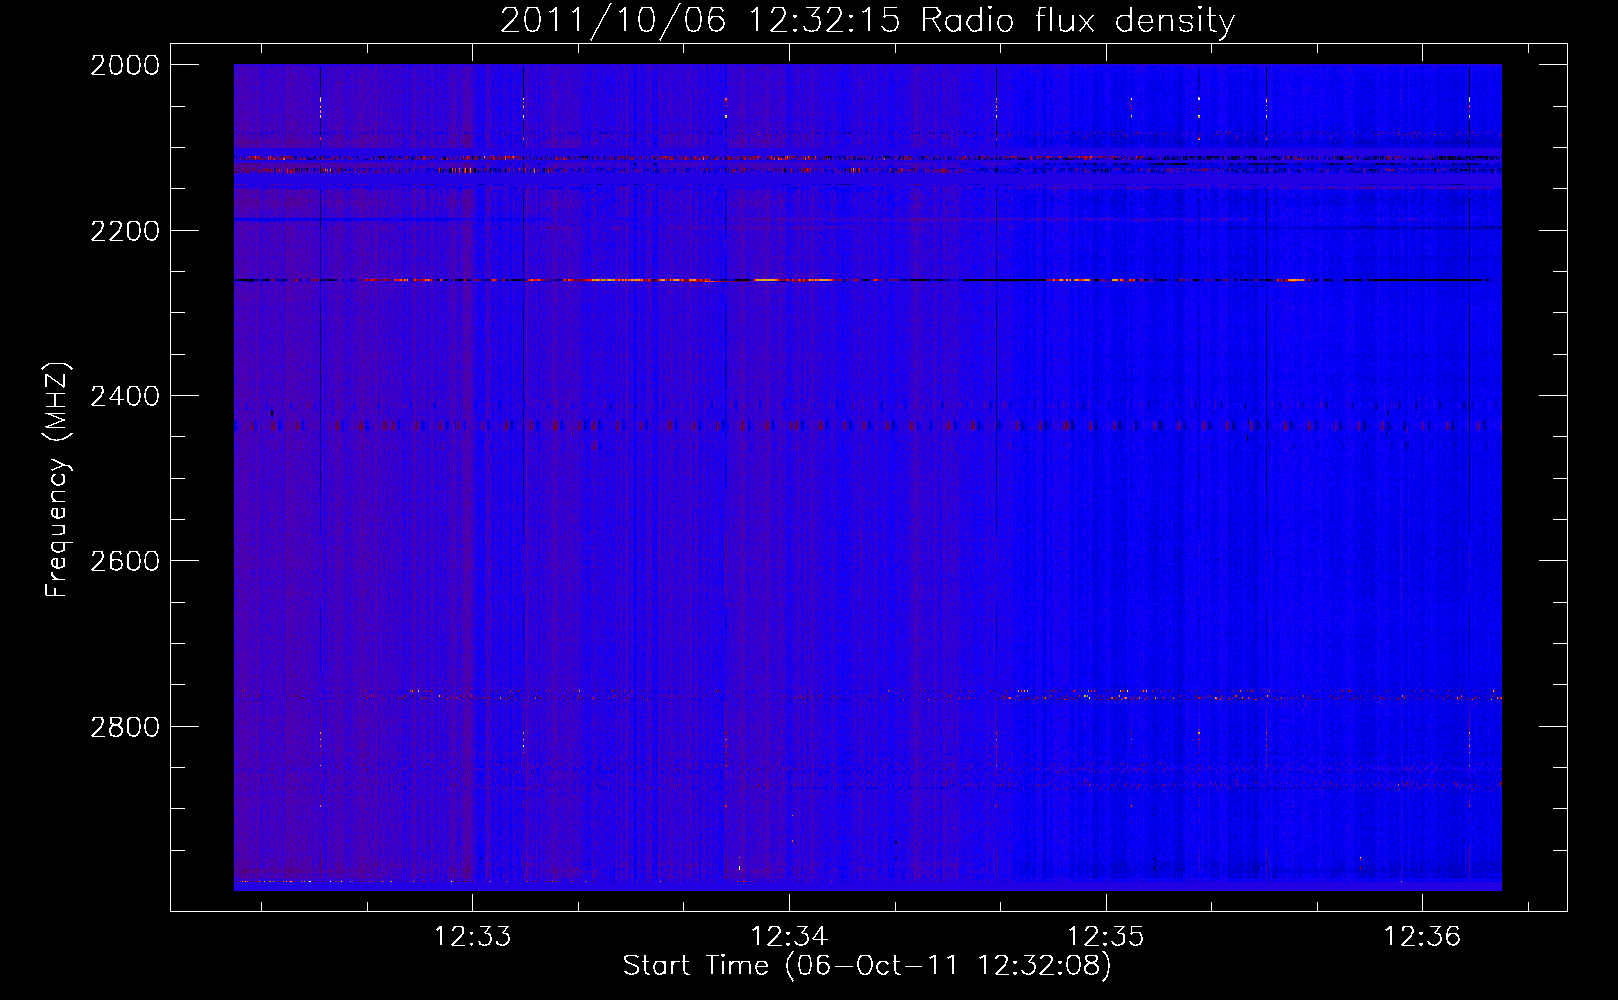Click the "Frequency (MHZ)" axis label
Viewport: 1618px width, 1000px height.
(x=57, y=480)
